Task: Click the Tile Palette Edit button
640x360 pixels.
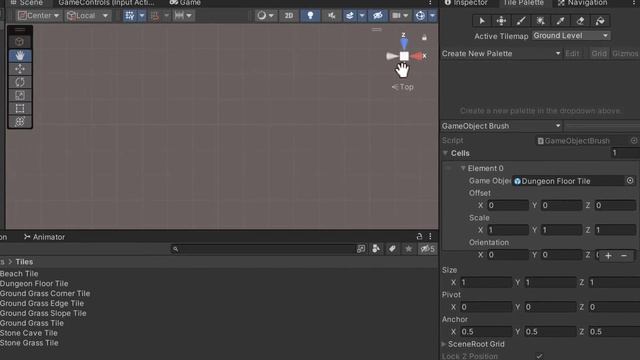Action: click(x=572, y=53)
